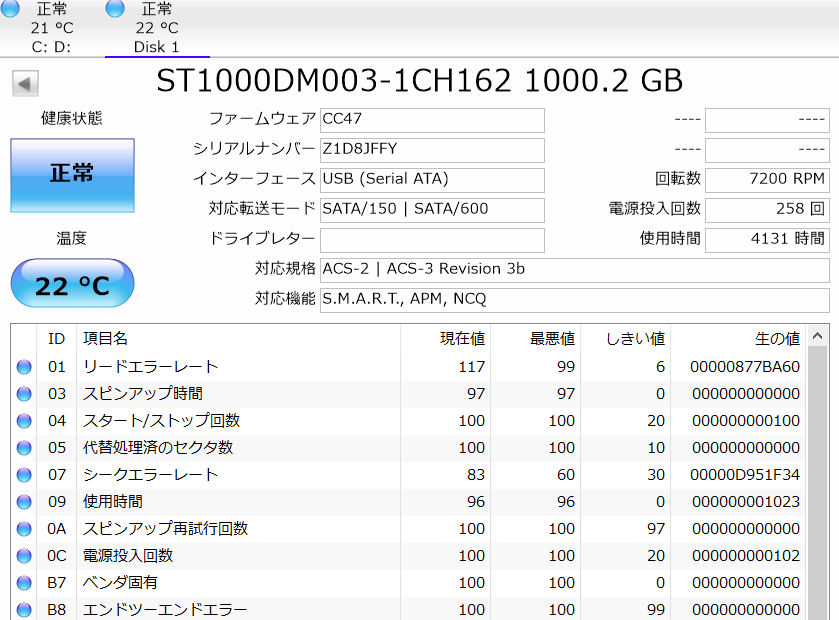Select the Disk 1 tab
The height and width of the screenshot is (620, 839).
tap(157, 28)
